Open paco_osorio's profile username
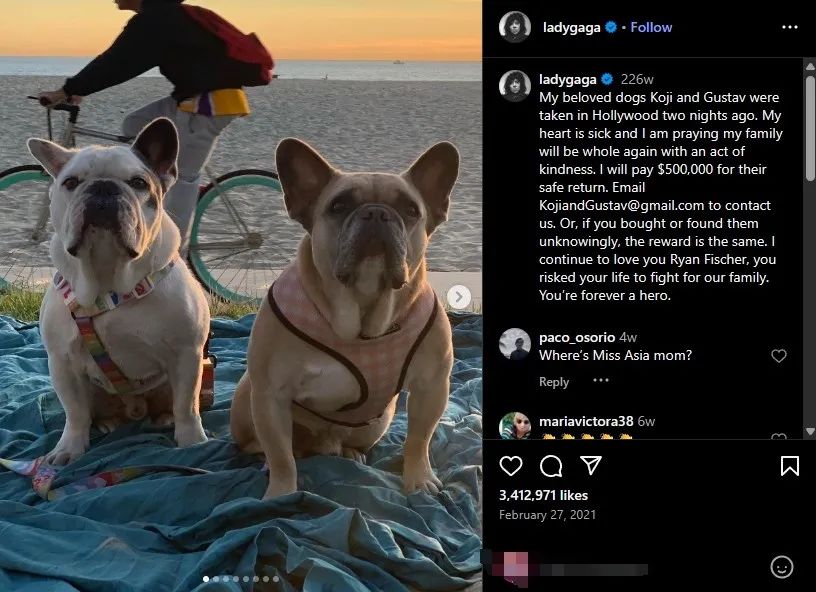The width and height of the screenshot is (816, 592). pyautogui.click(x=577, y=338)
